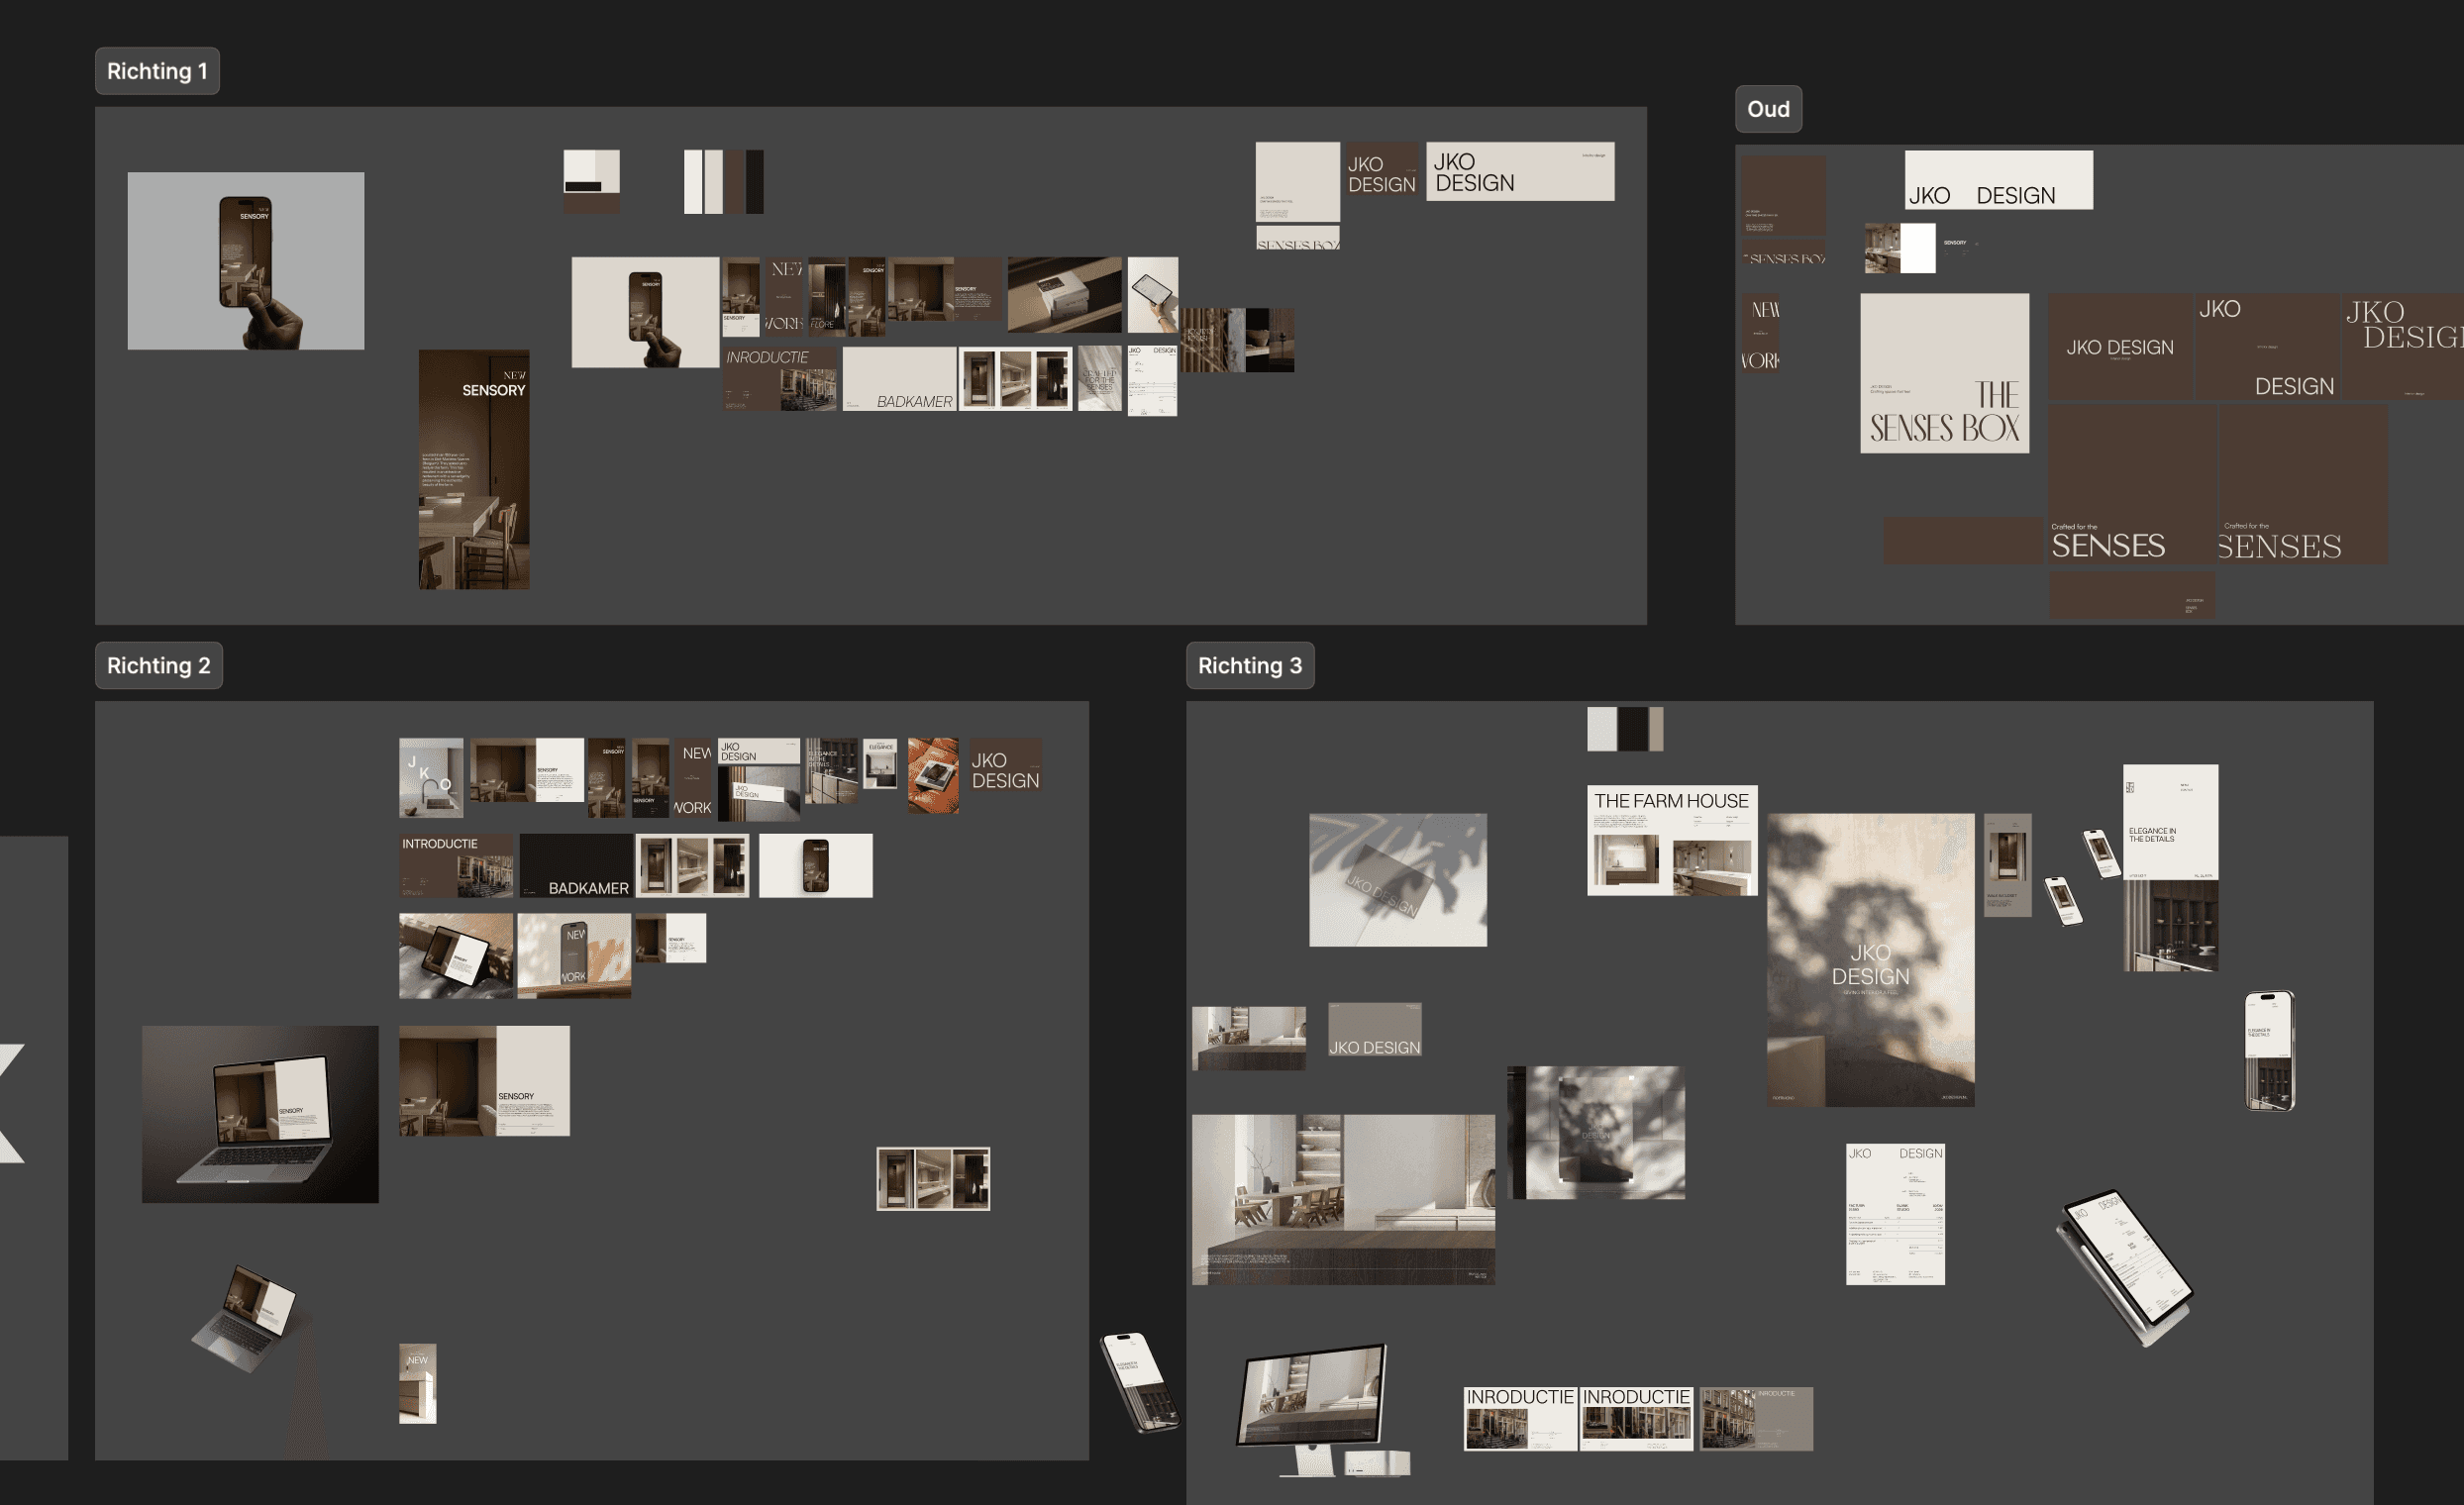Click THE SENSES BOX beige card in Oud
2464x1505 pixels.
click(1943, 373)
